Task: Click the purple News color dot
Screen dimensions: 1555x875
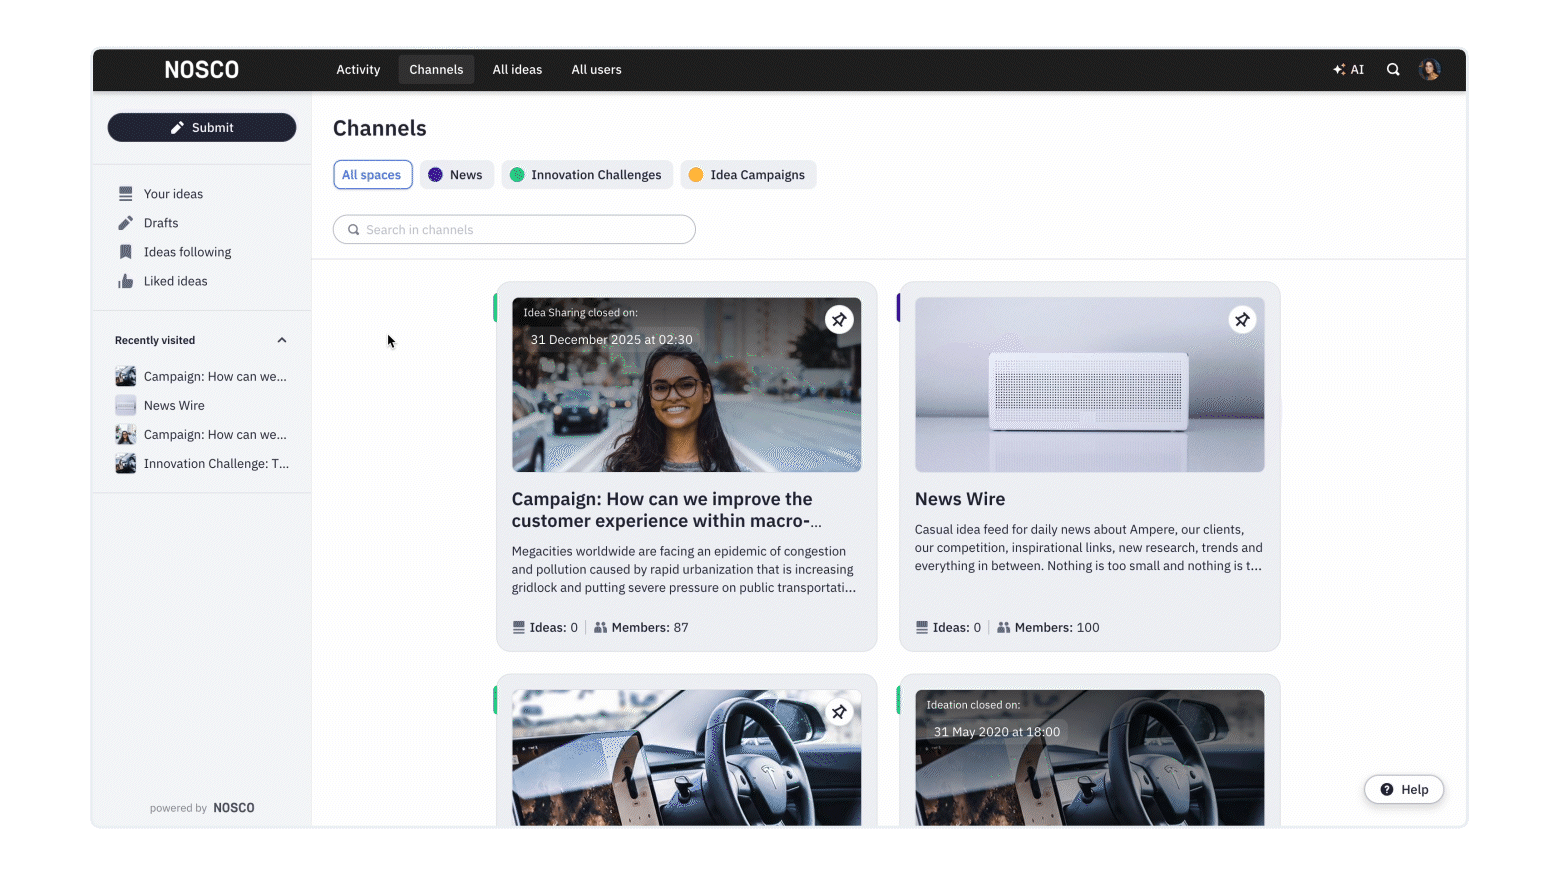Action: [435, 175]
